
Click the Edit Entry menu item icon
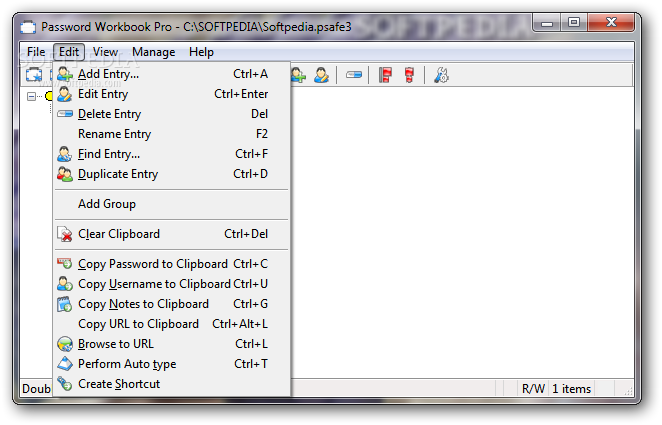tap(65, 94)
